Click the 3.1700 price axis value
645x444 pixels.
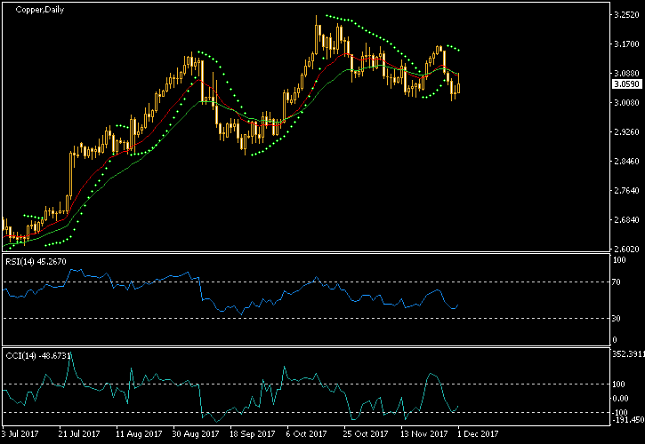click(x=626, y=44)
